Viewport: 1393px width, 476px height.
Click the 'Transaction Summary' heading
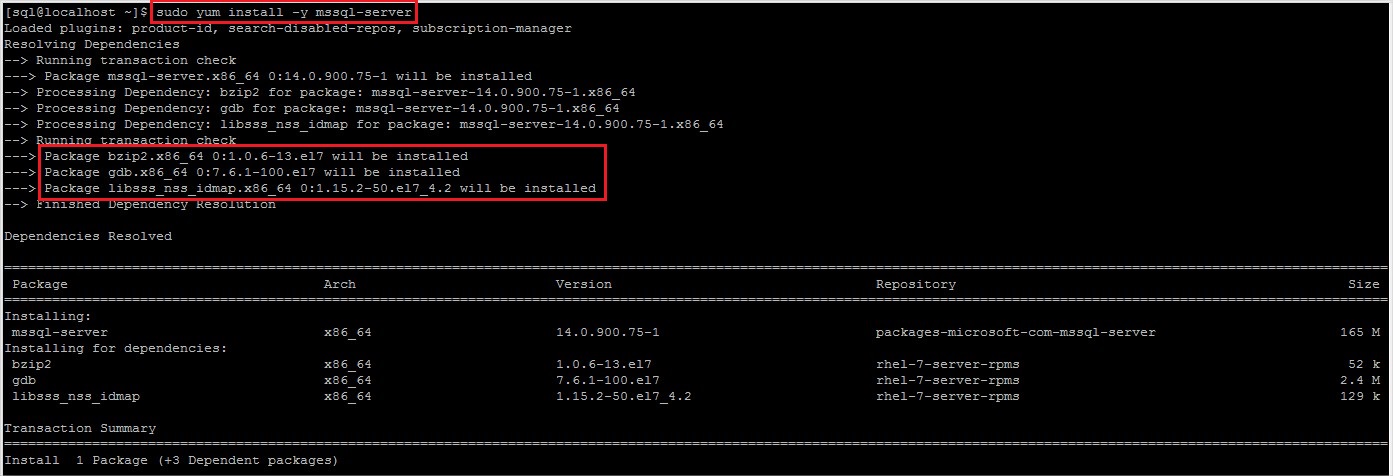[x=80, y=428]
